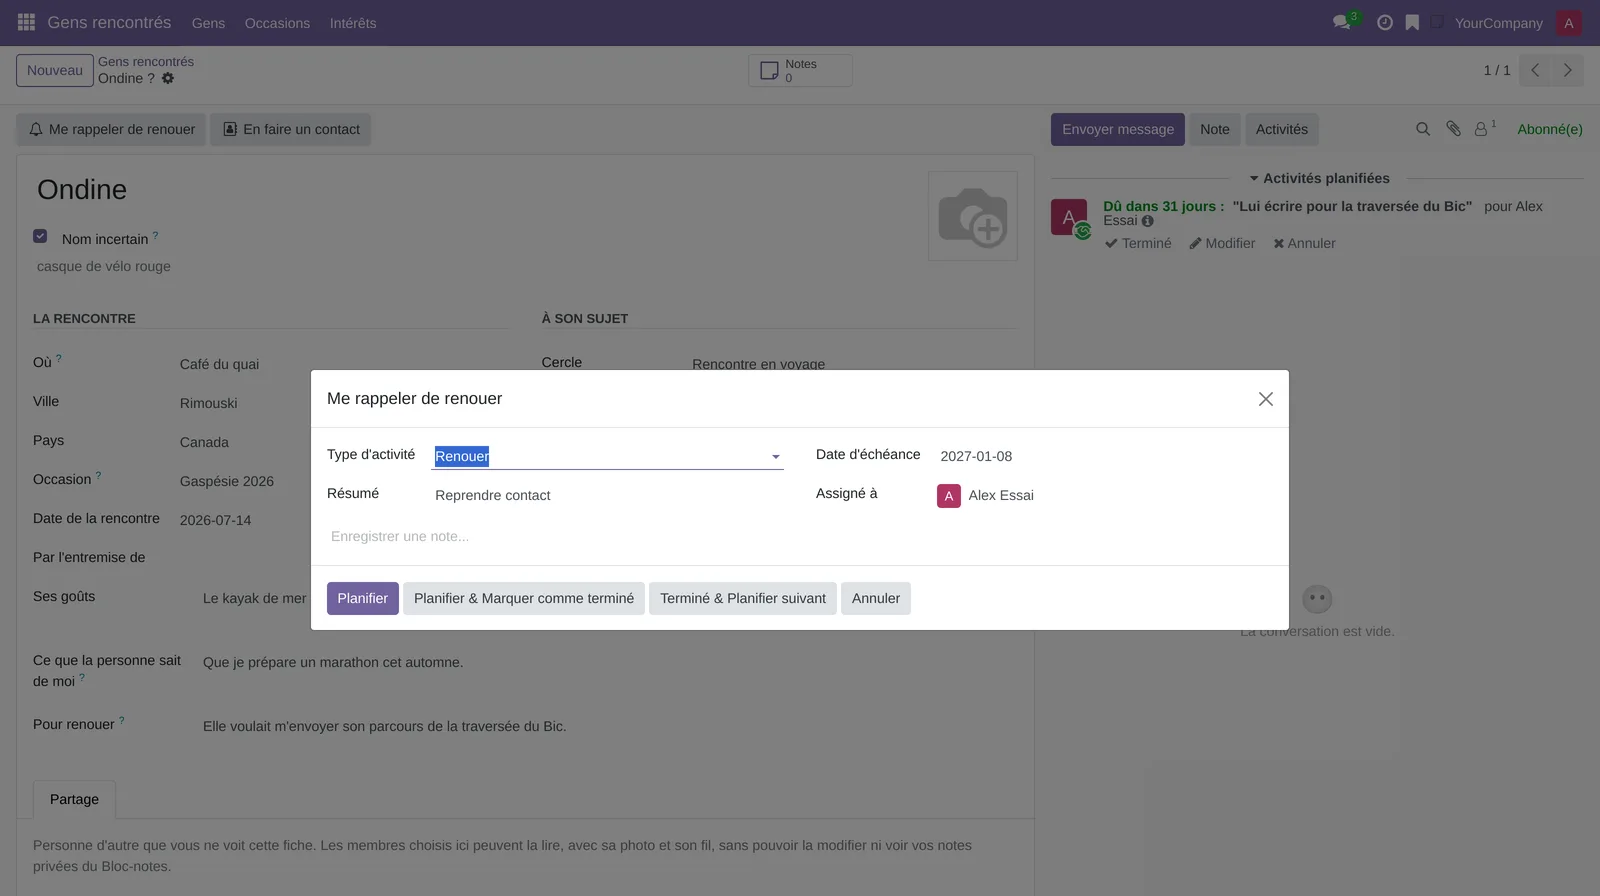Open the gear settings icon next to Ondine

click(168, 78)
